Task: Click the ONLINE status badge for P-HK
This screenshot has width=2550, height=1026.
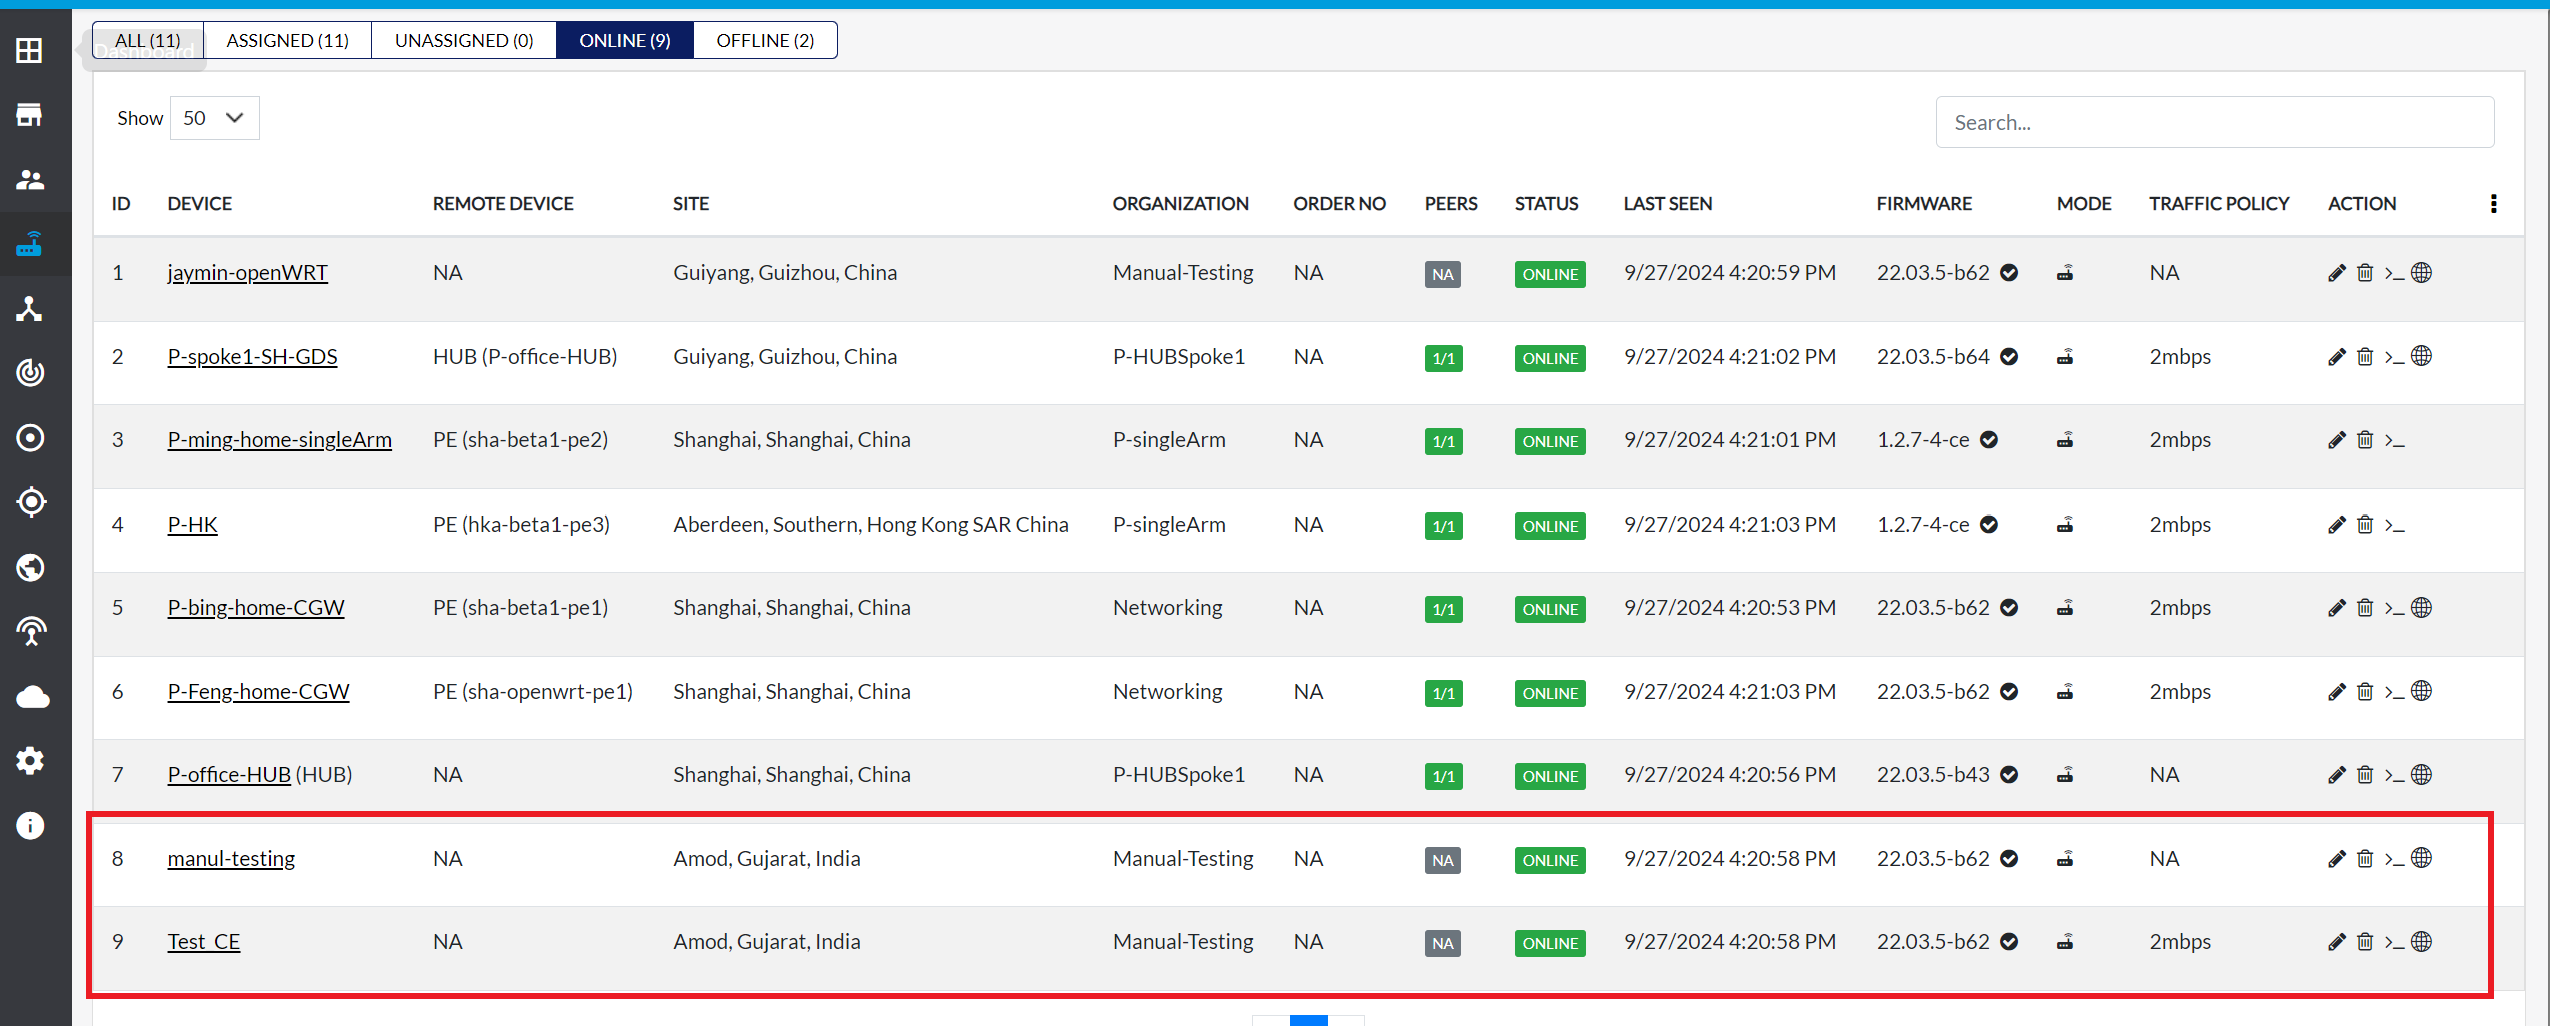Action: point(1550,526)
